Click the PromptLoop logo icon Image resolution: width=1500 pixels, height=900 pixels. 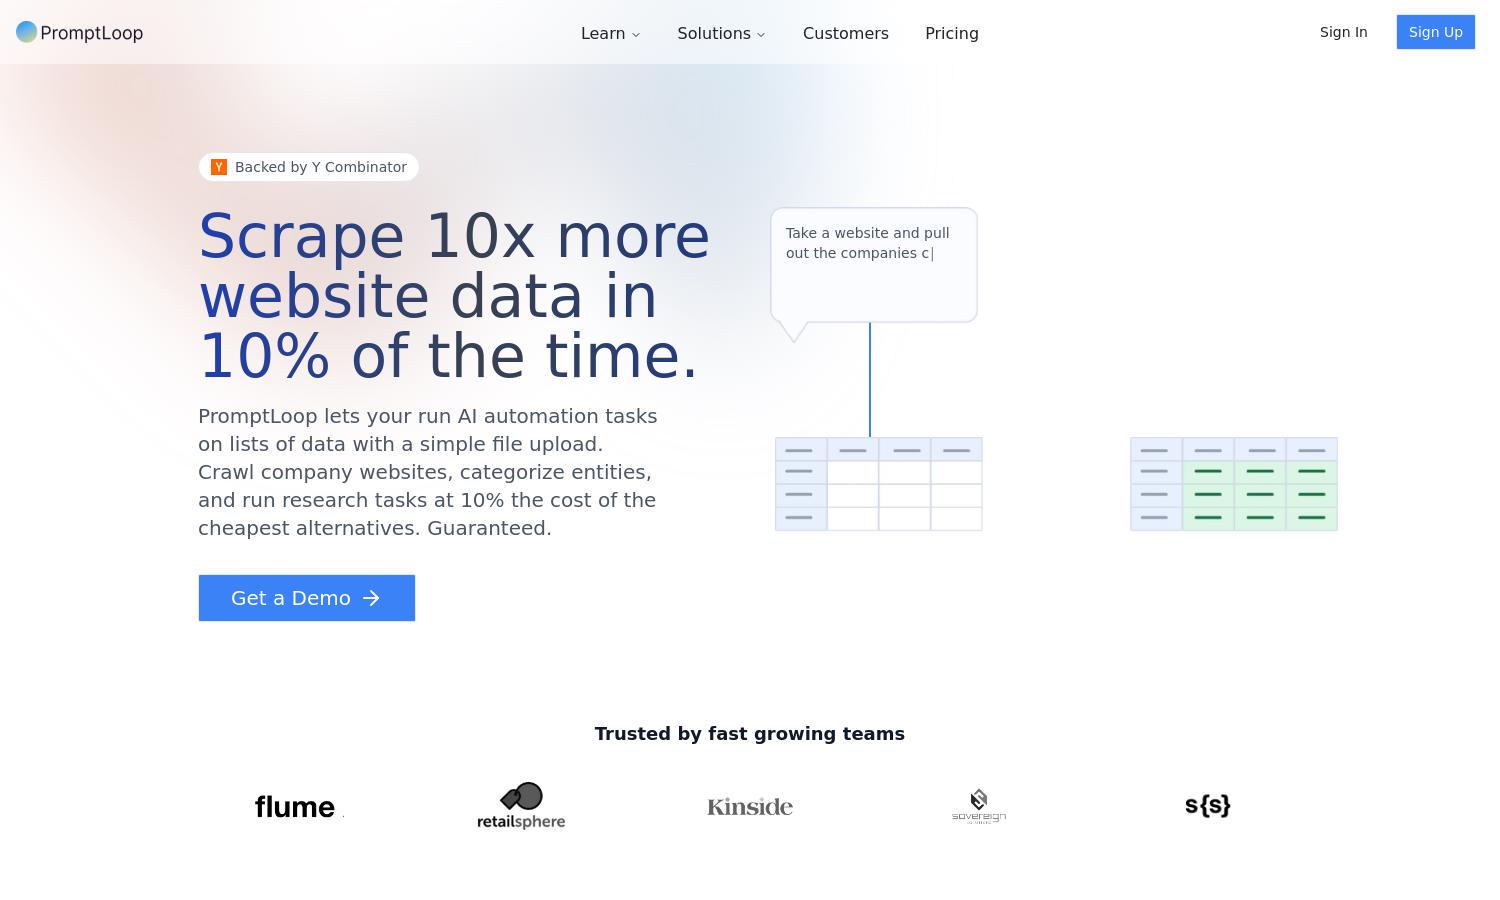27,32
